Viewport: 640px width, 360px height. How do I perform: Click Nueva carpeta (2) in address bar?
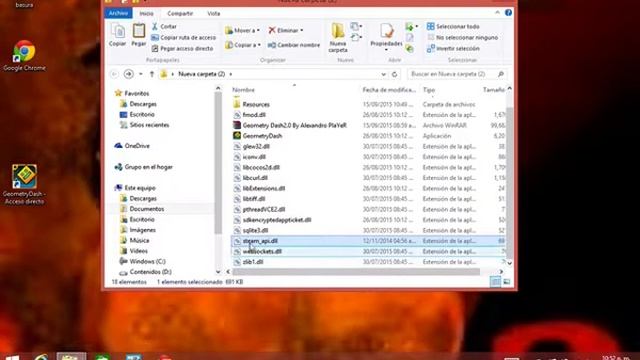[x=202, y=74]
